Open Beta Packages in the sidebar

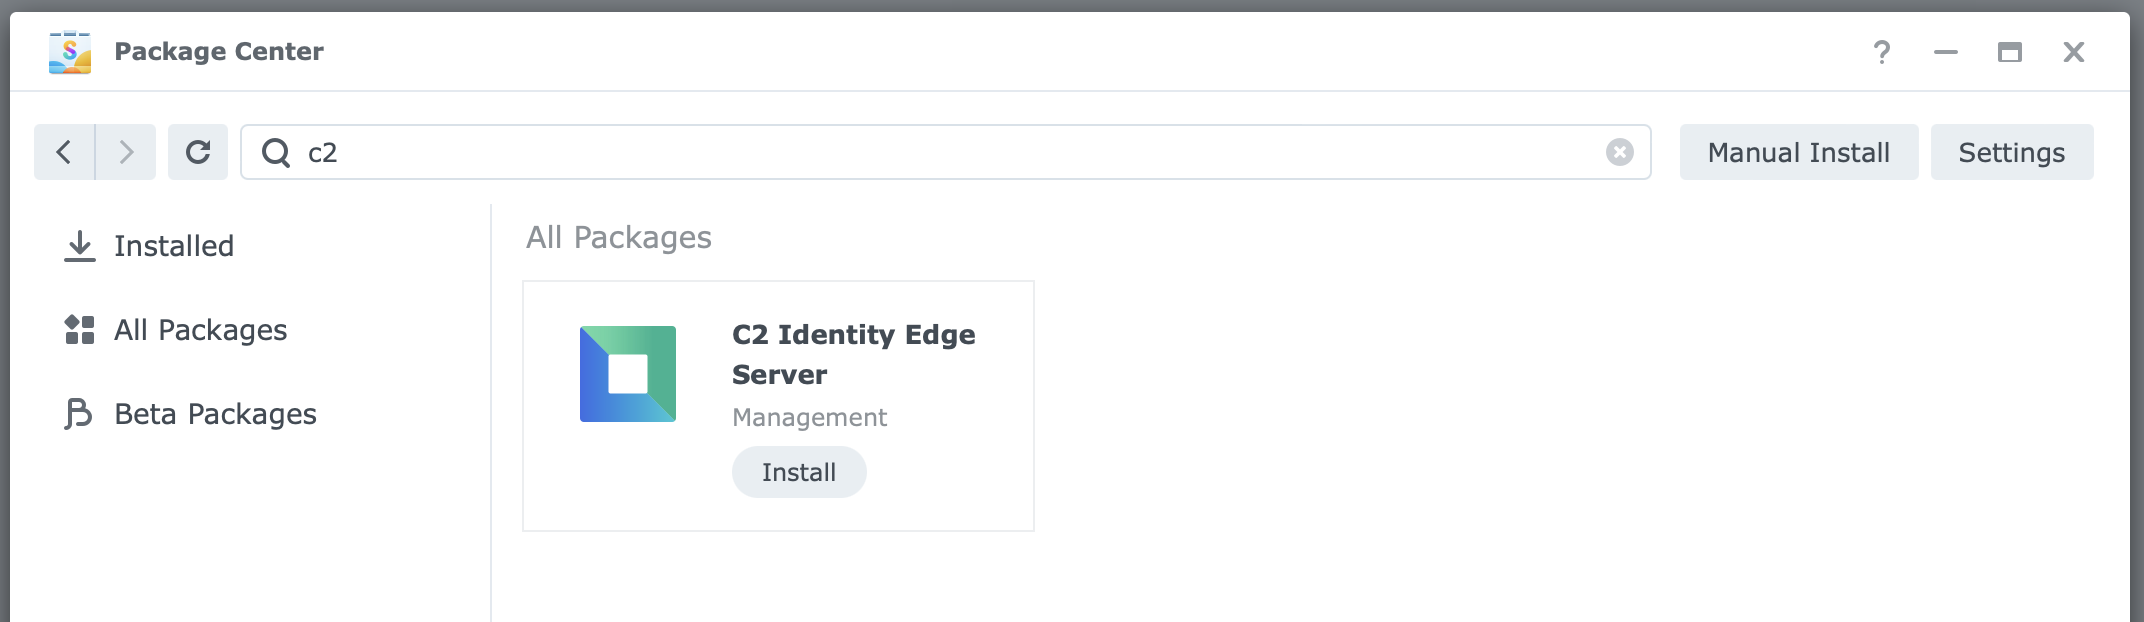tap(190, 414)
